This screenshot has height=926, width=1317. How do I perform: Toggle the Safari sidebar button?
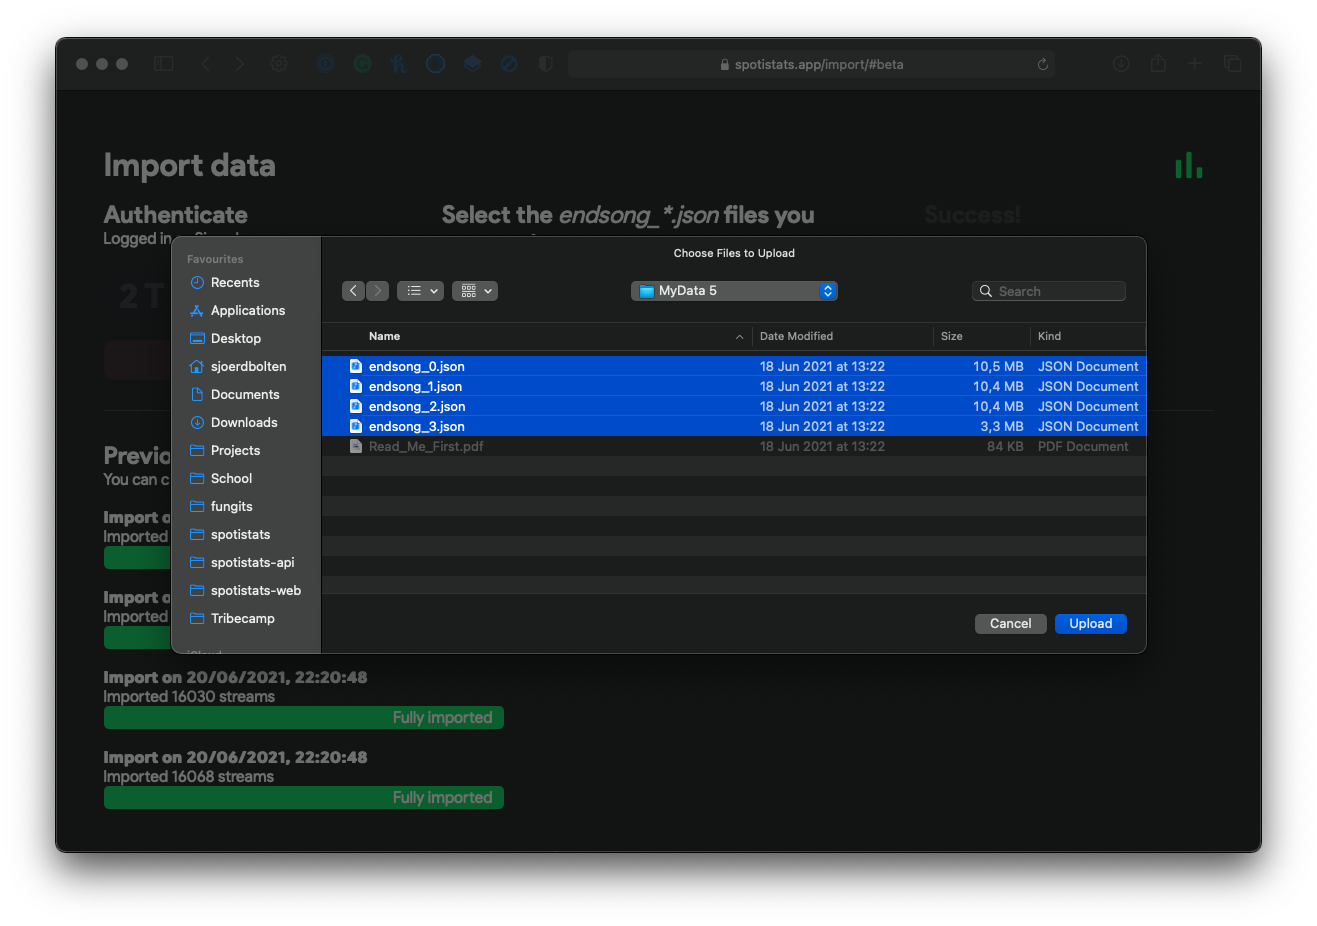(x=164, y=64)
